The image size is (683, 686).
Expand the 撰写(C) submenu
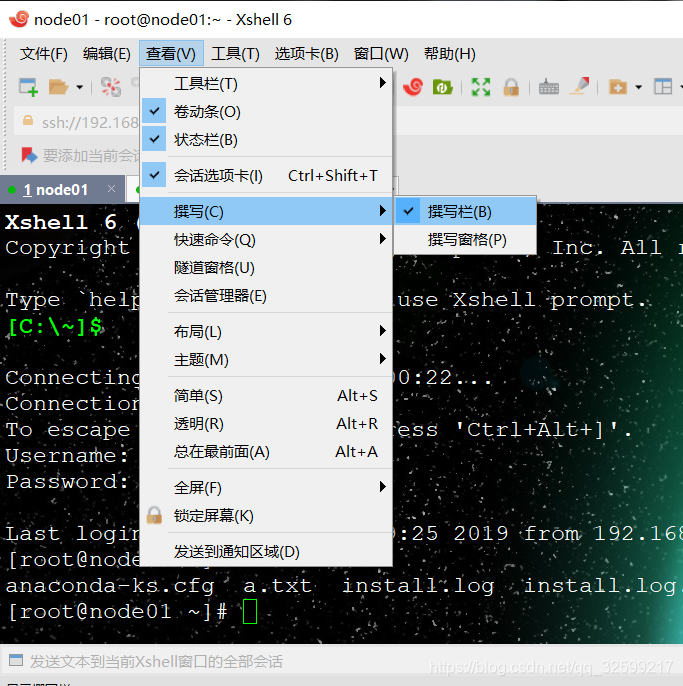(x=266, y=211)
